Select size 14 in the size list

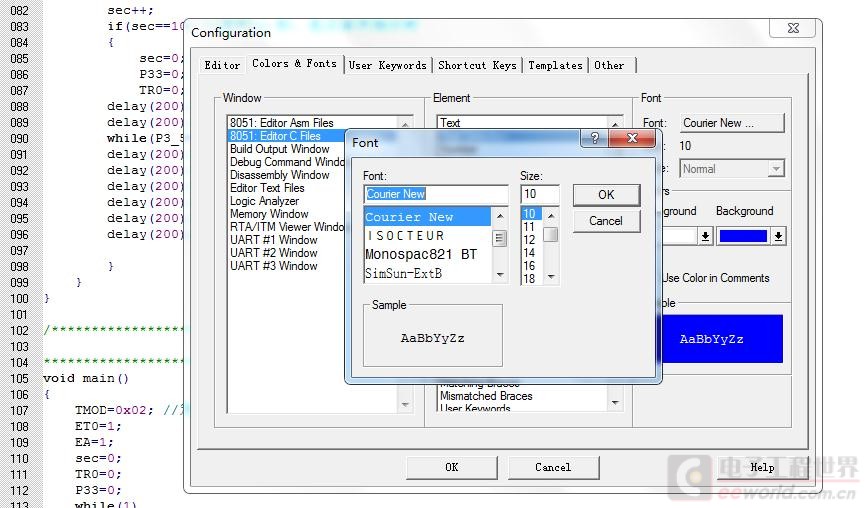coord(531,253)
